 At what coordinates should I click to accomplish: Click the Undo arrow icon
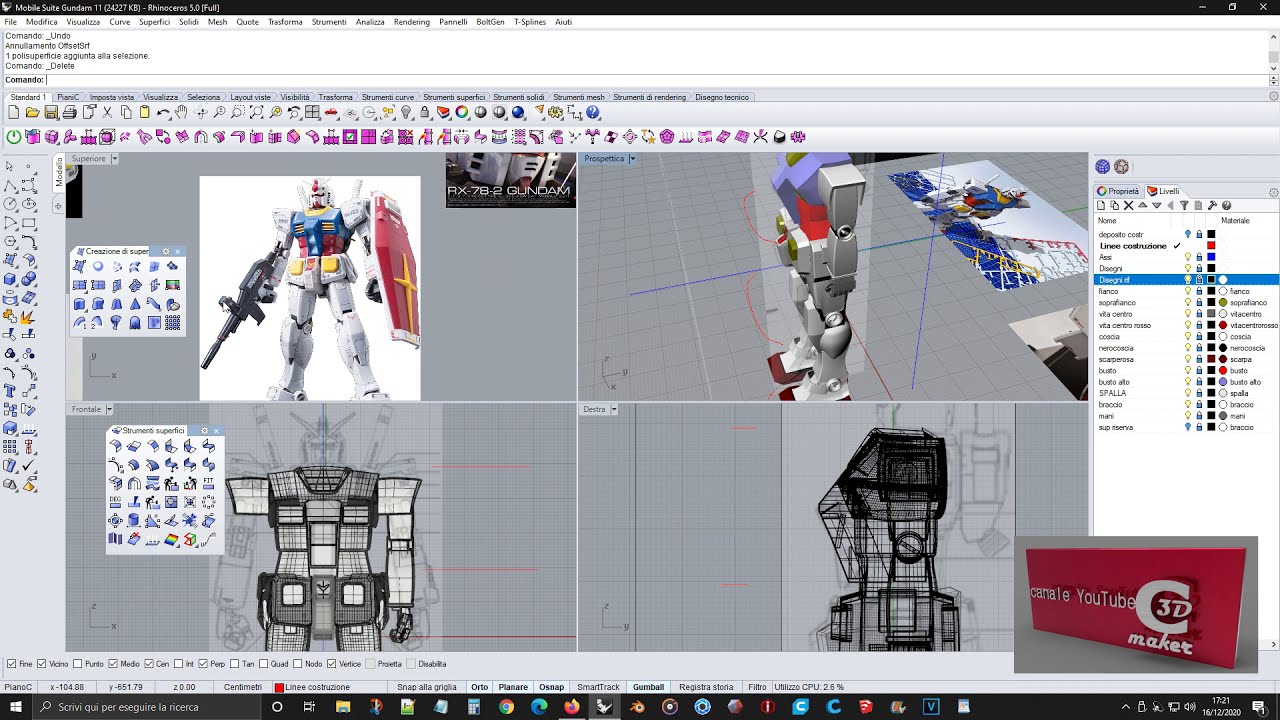click(163, 113)
